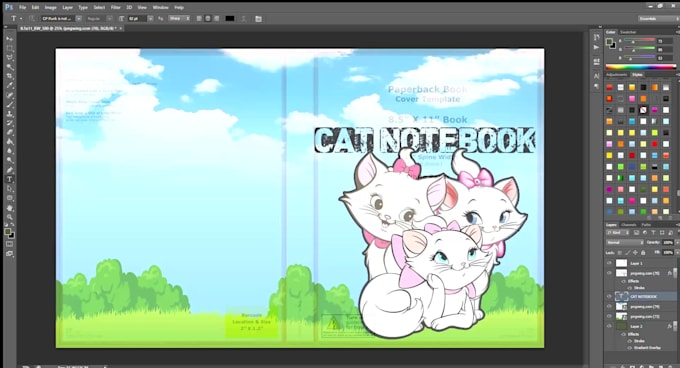Viewport: 680px width, 368px height.
Task: Open the font size dropdown
Action: coord(150,19)
